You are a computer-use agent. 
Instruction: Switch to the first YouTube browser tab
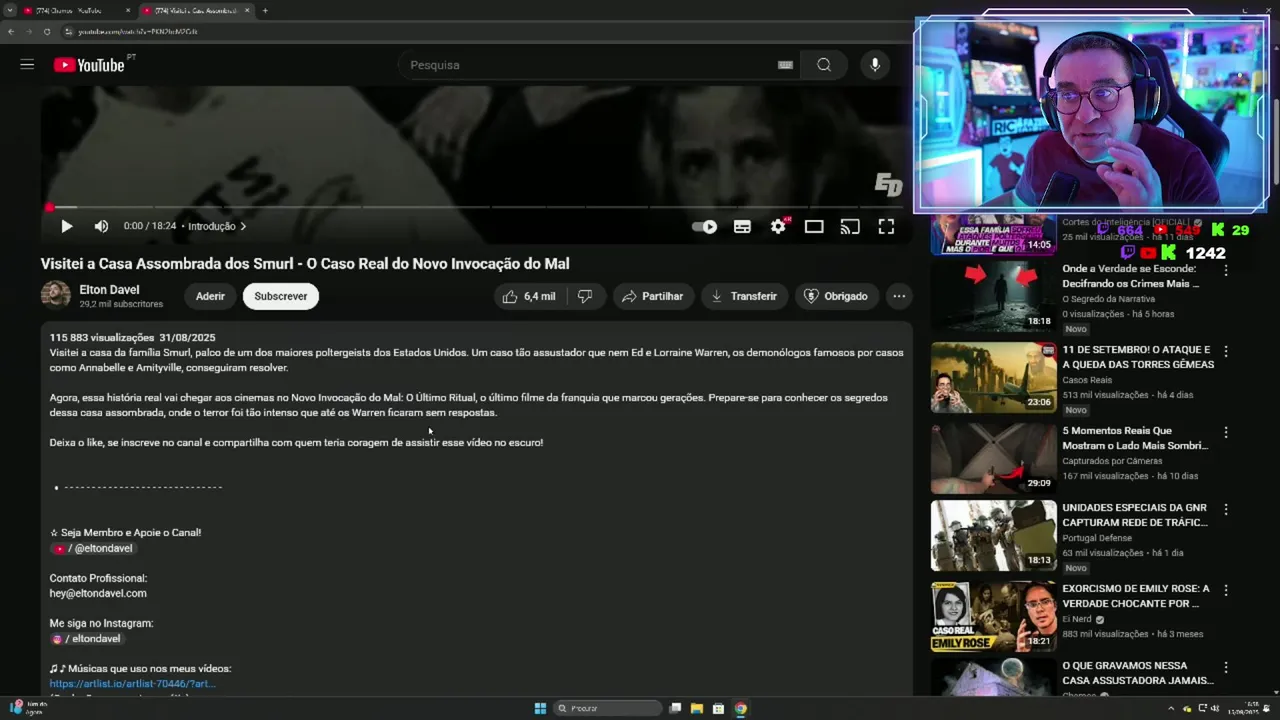tap(75, 10)
